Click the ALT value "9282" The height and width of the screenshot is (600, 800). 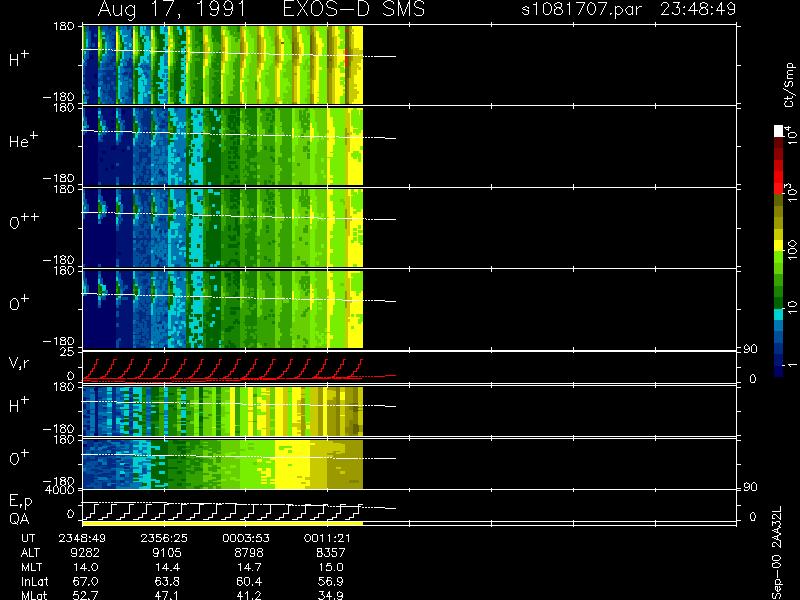(85, 553)
